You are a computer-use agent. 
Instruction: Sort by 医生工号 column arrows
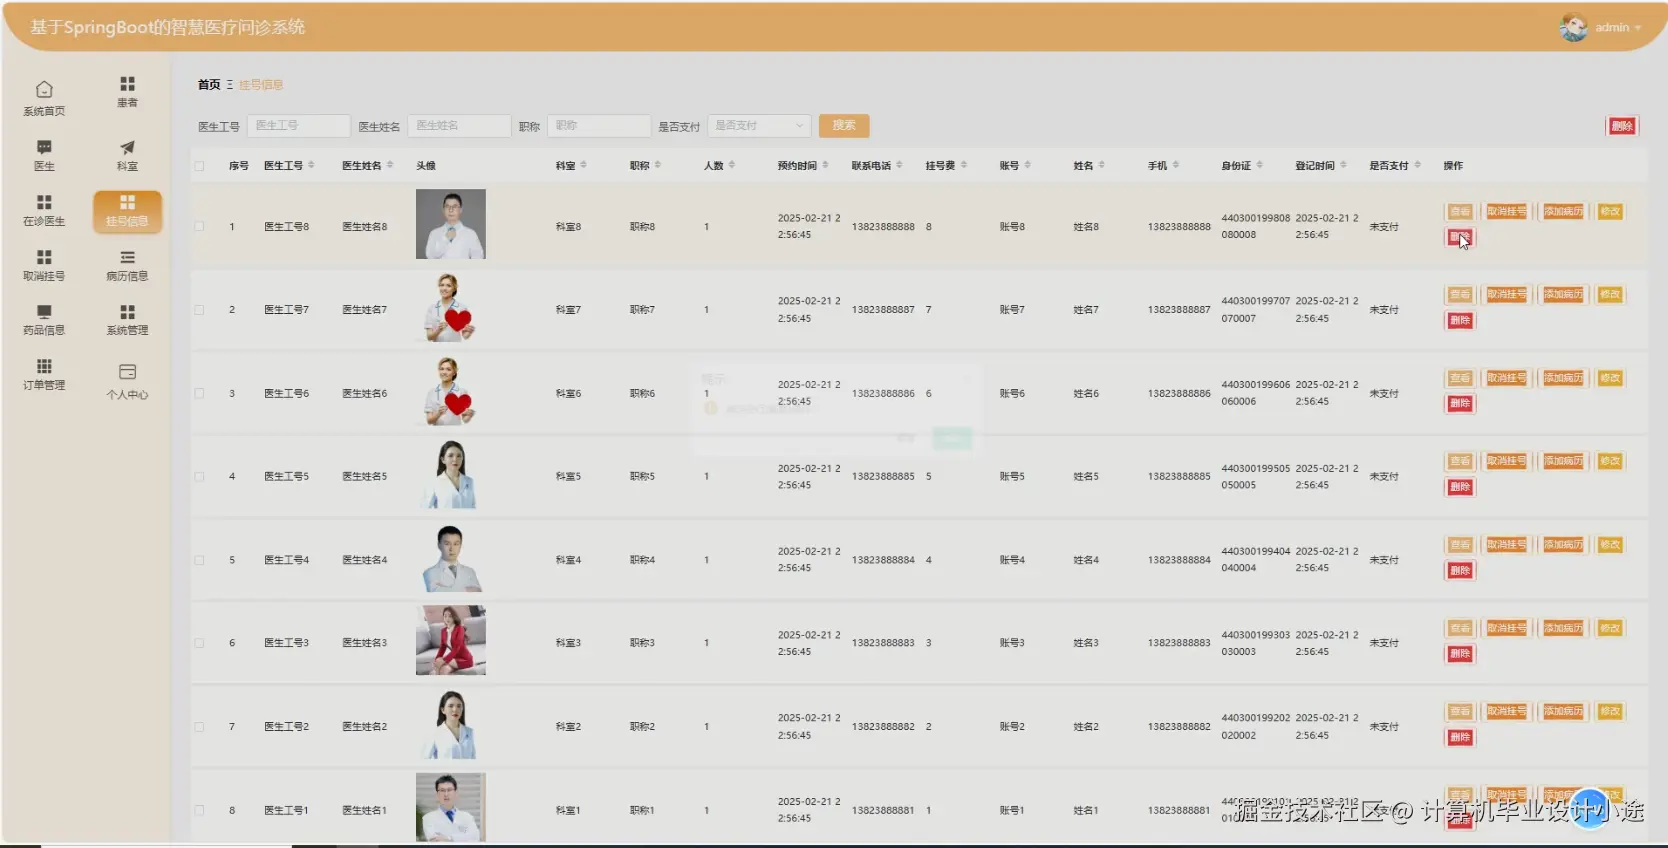coord(311,165)
